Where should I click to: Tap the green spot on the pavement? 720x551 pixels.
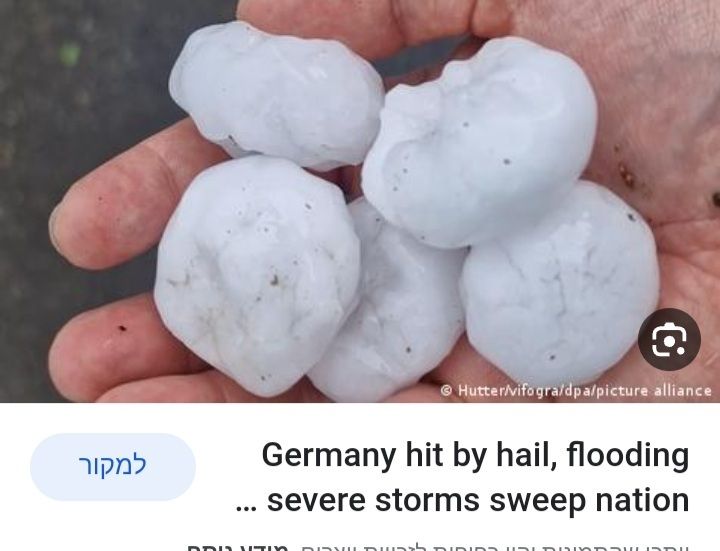tap(70, 53)
